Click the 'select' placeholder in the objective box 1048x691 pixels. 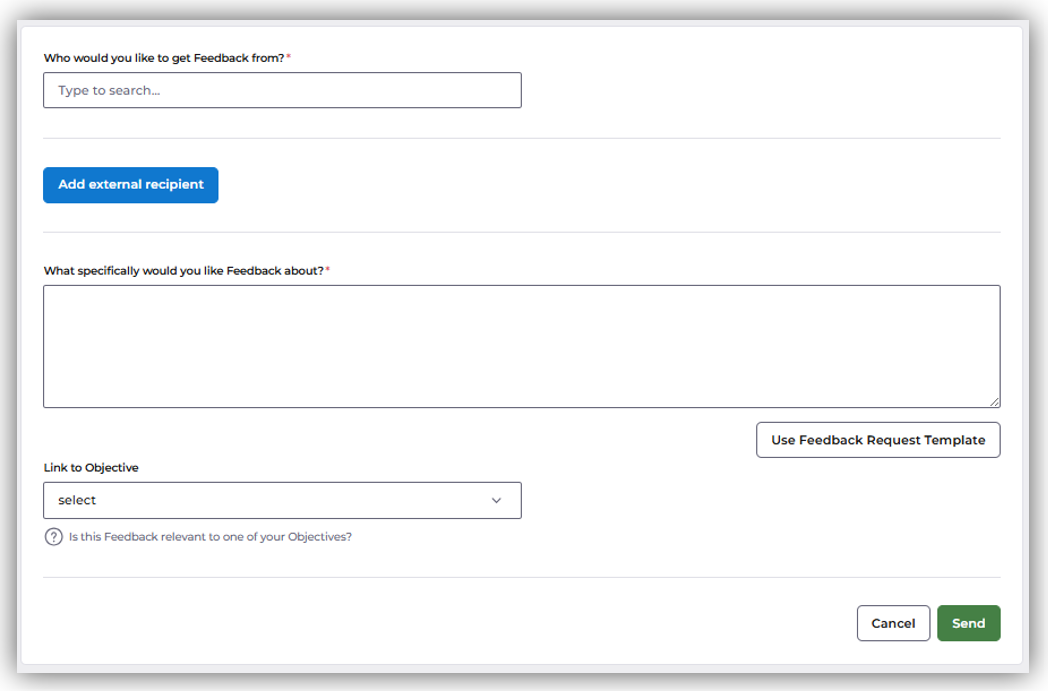pyautogui.click(x=77, y=500)
